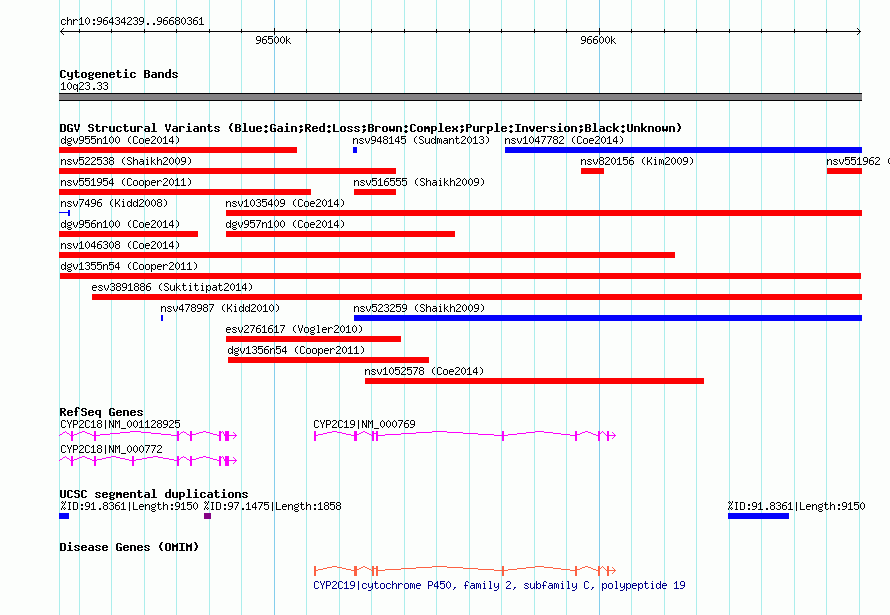The height and width of the screenshot is (615, 890).
Task: Select the red dgv956n100 bar
Action: pos(128,234)
